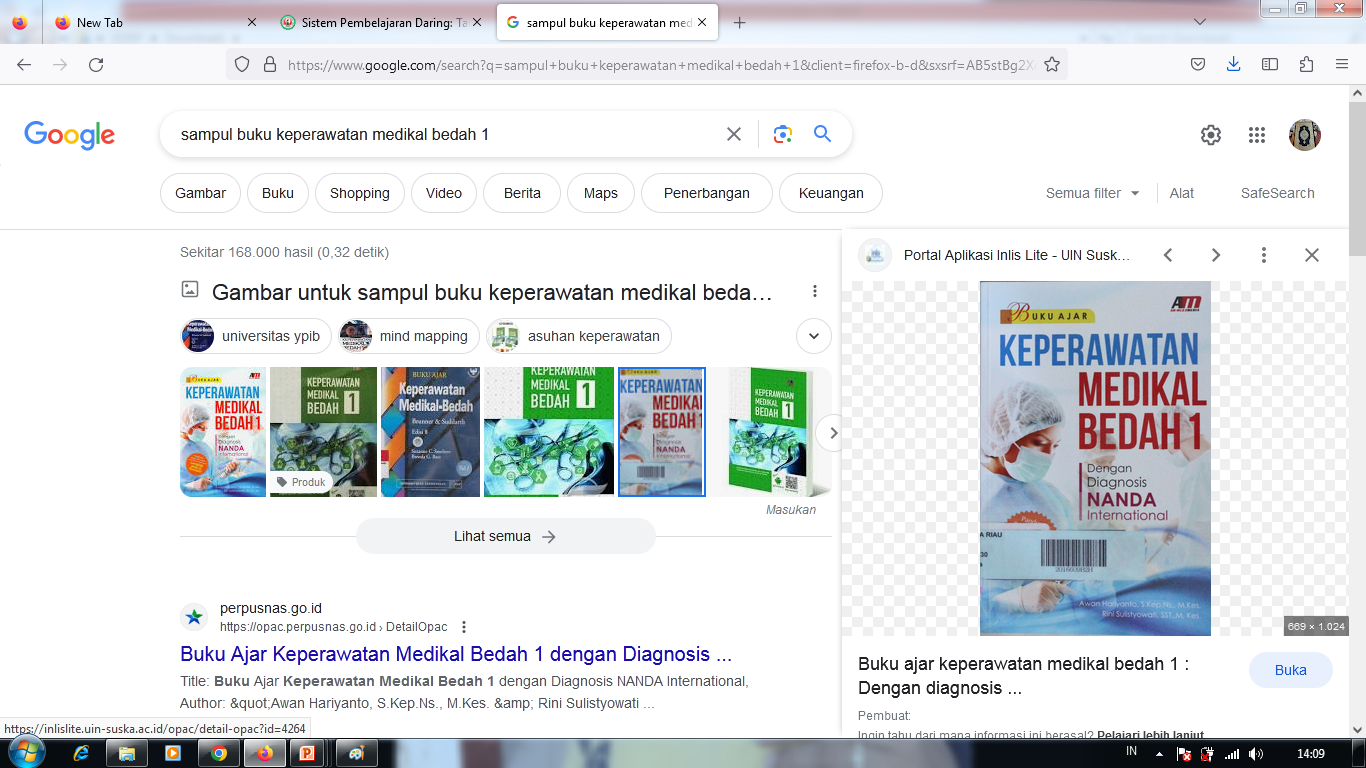Close the image preview panel
The height and width of the screenshot is (768, 1366).
coord(1312,255)
